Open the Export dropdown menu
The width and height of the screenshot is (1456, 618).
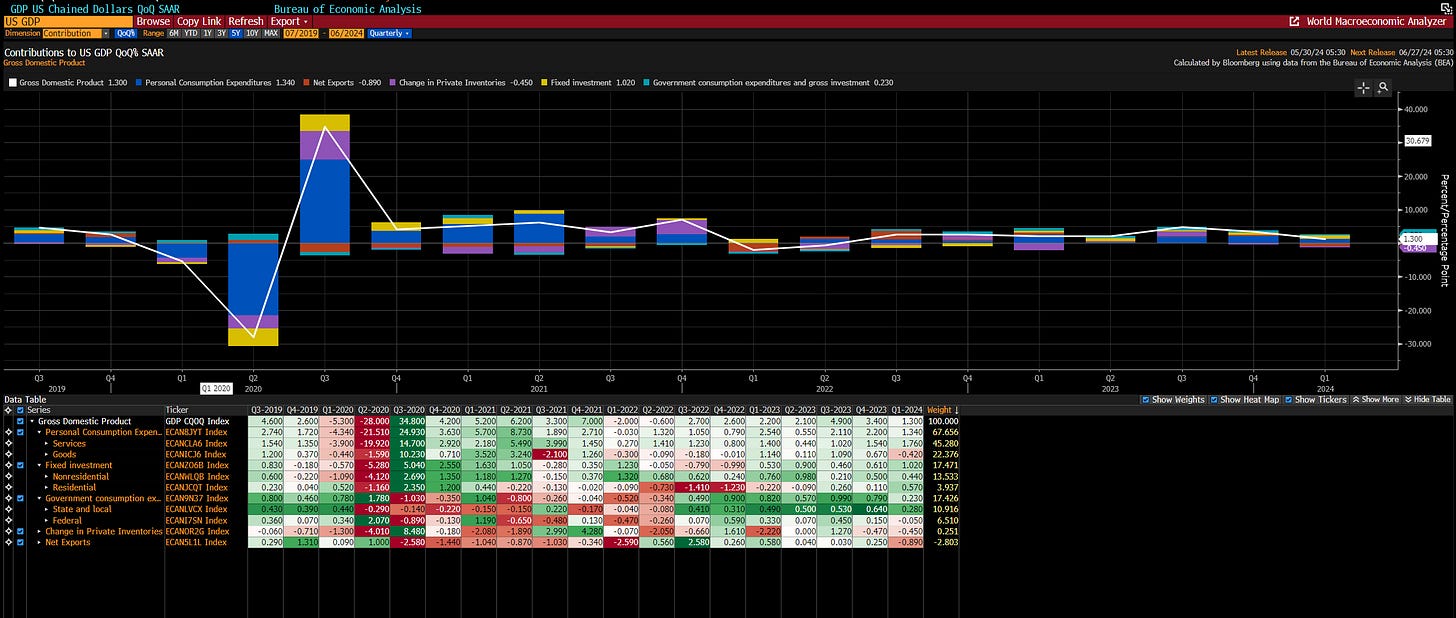(289, 21)
